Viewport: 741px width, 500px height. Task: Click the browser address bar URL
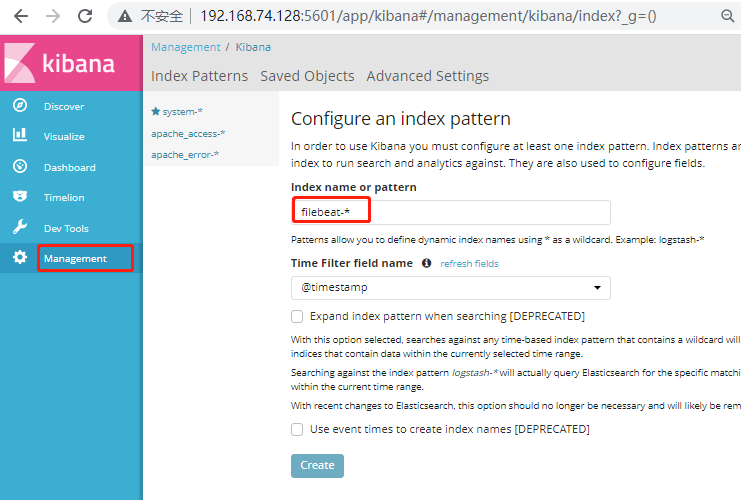coord(428,16)
